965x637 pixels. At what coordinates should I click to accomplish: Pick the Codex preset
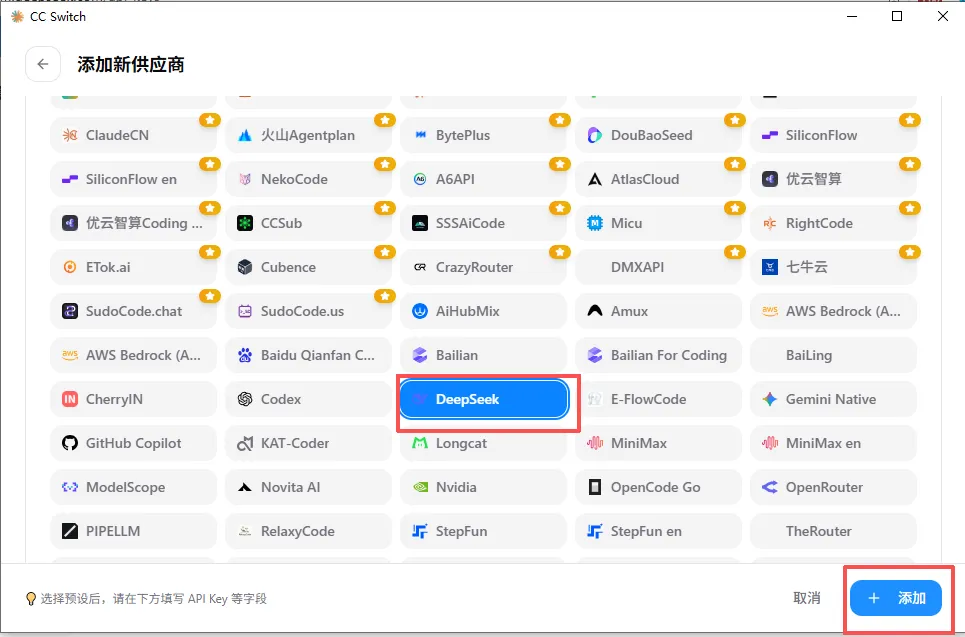(x=308, y=399)
